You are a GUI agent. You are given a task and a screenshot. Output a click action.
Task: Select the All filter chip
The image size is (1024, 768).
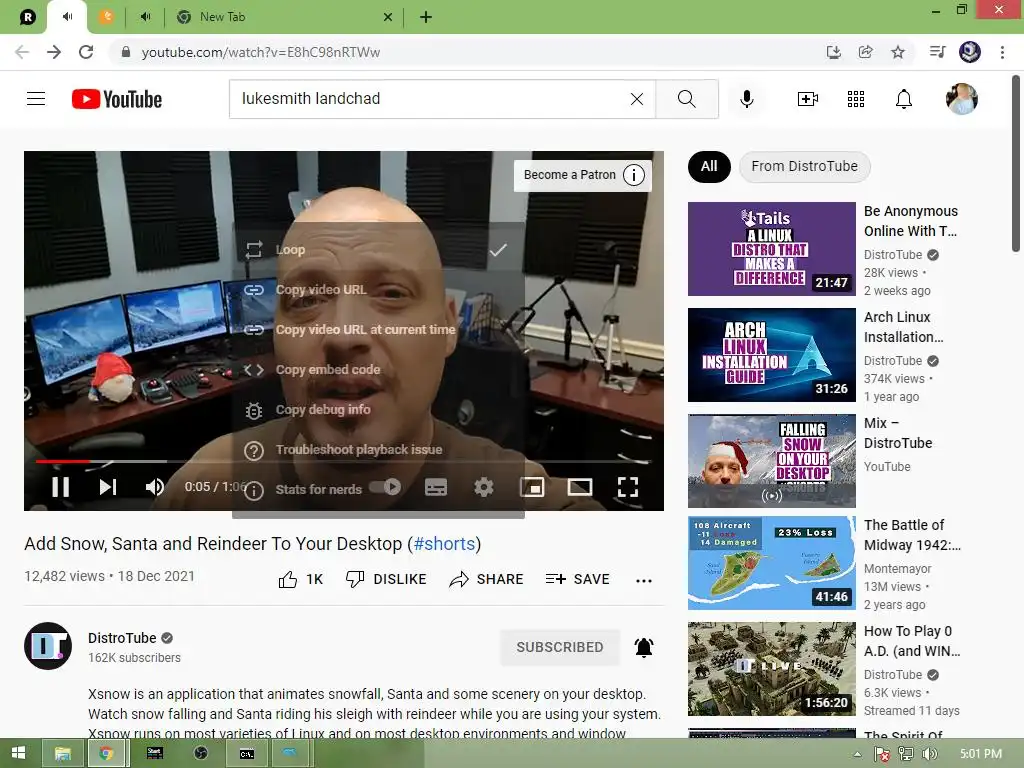pyautogui.click(x=709, y=167)
